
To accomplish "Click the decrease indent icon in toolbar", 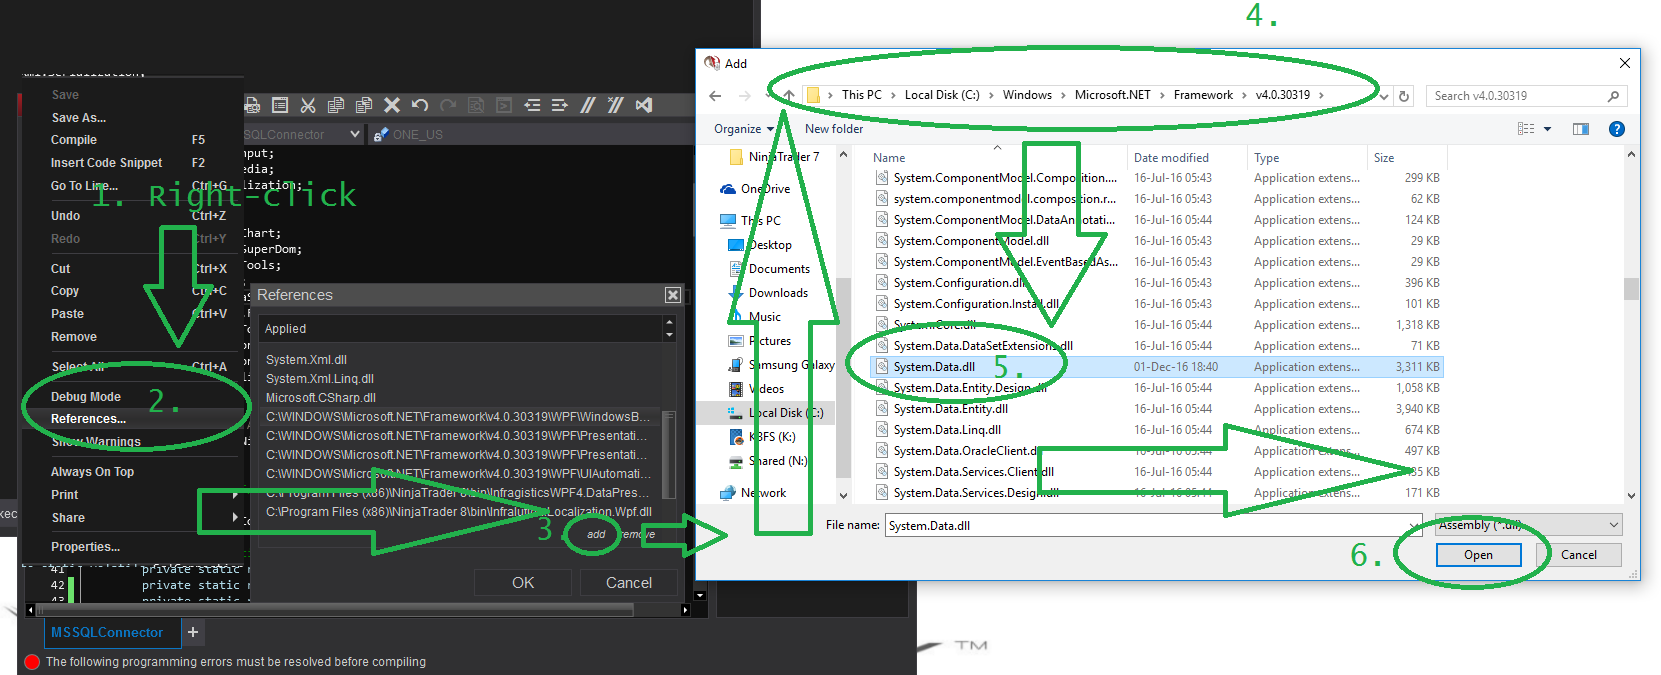I will (532, 105).
